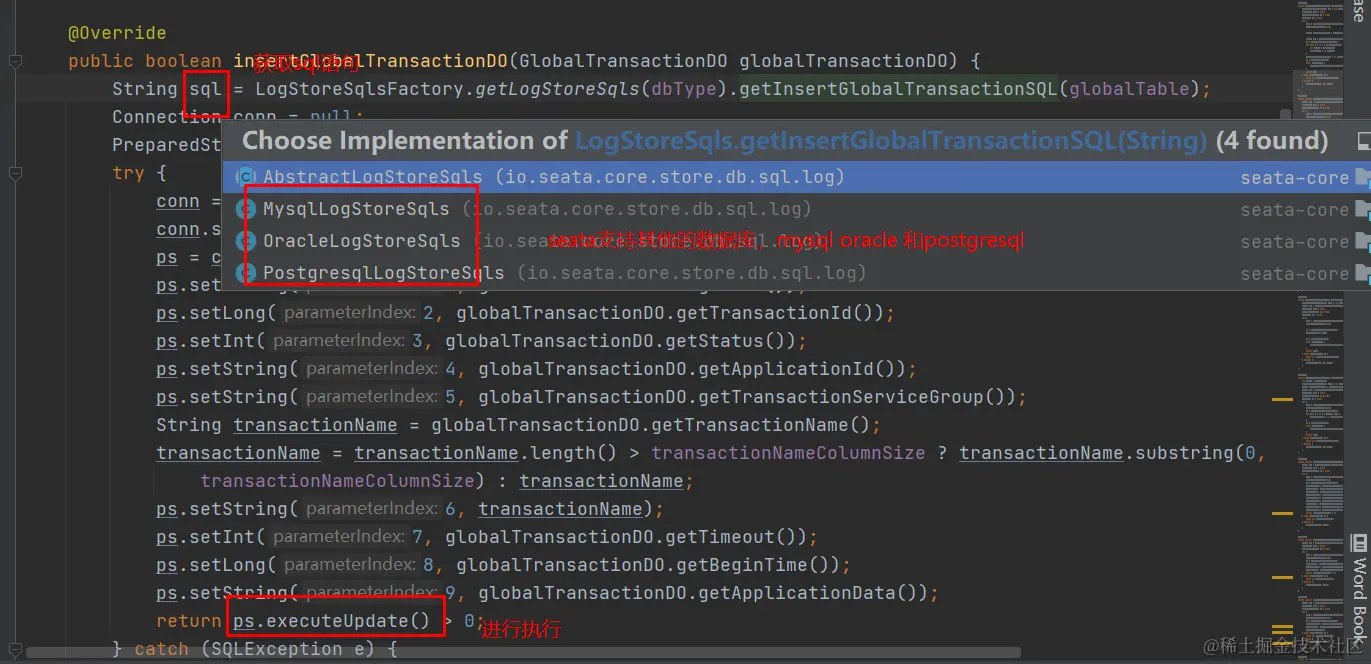Image resolution: width=1371 pixels, height=664 pixels.
Task: Click the 'String transactionName' declaration
Action: [x=276, y=425]
